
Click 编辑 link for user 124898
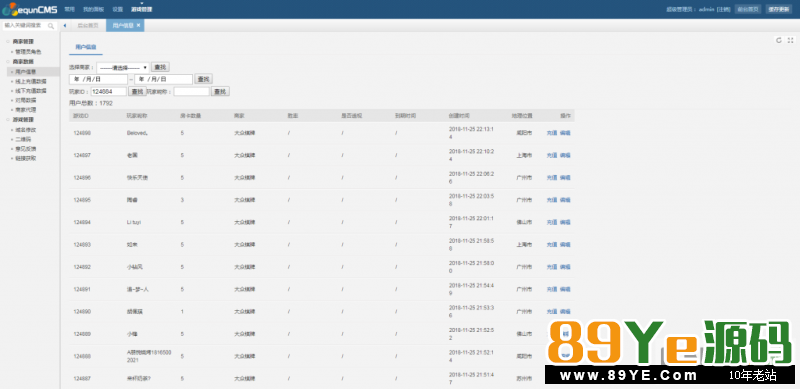565,133
